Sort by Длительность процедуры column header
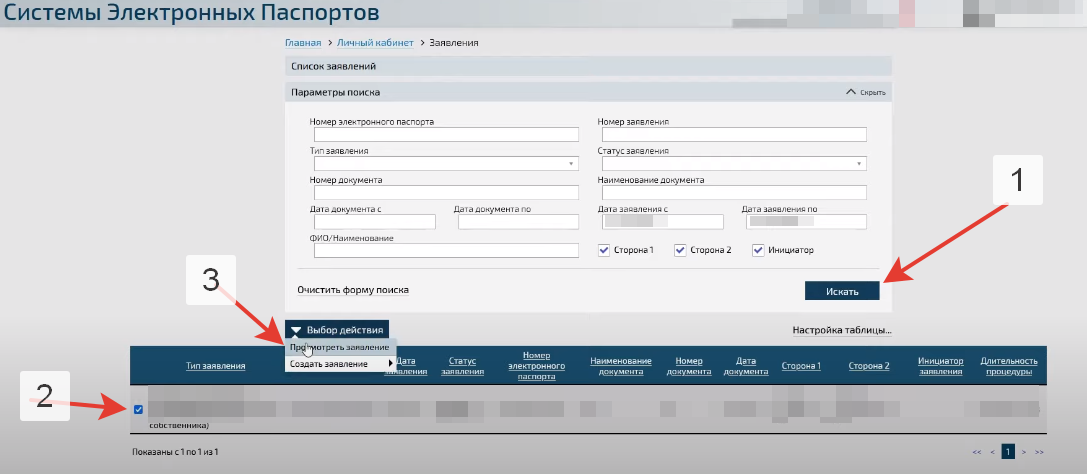 tap(1009, 366)
